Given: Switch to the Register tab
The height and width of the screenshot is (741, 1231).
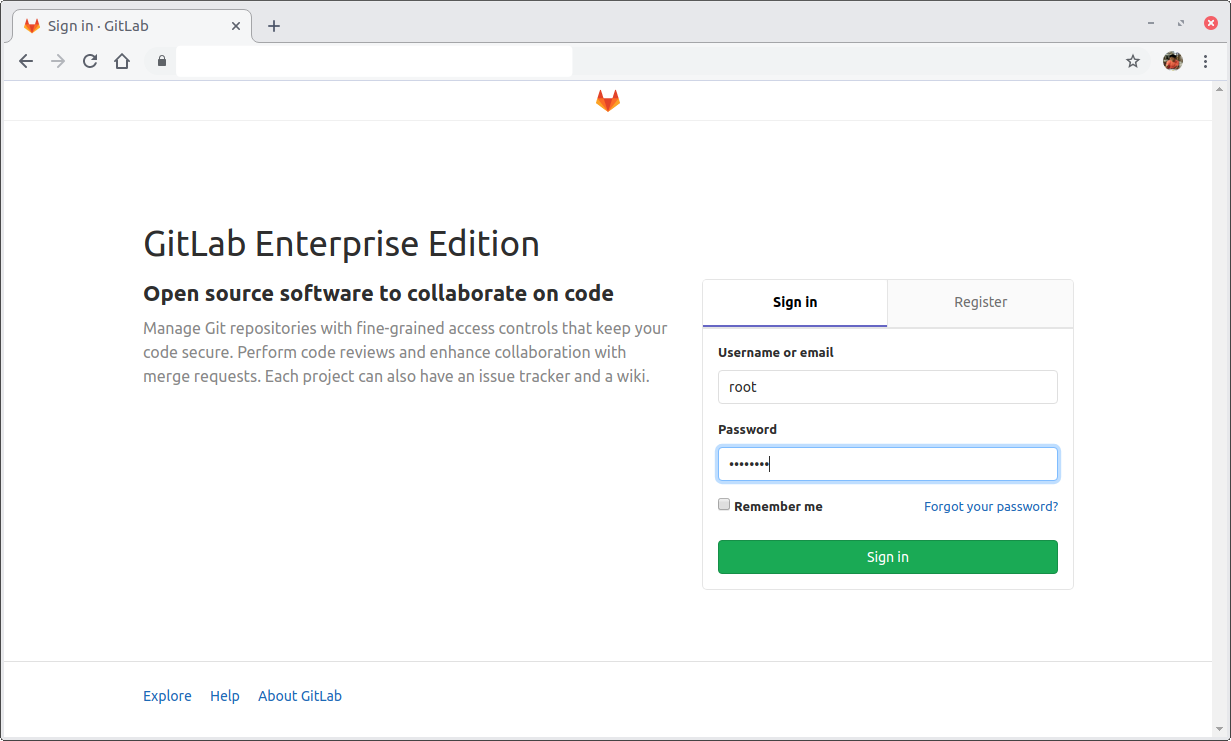Looking at the screenshot, I should click(980, 302).
